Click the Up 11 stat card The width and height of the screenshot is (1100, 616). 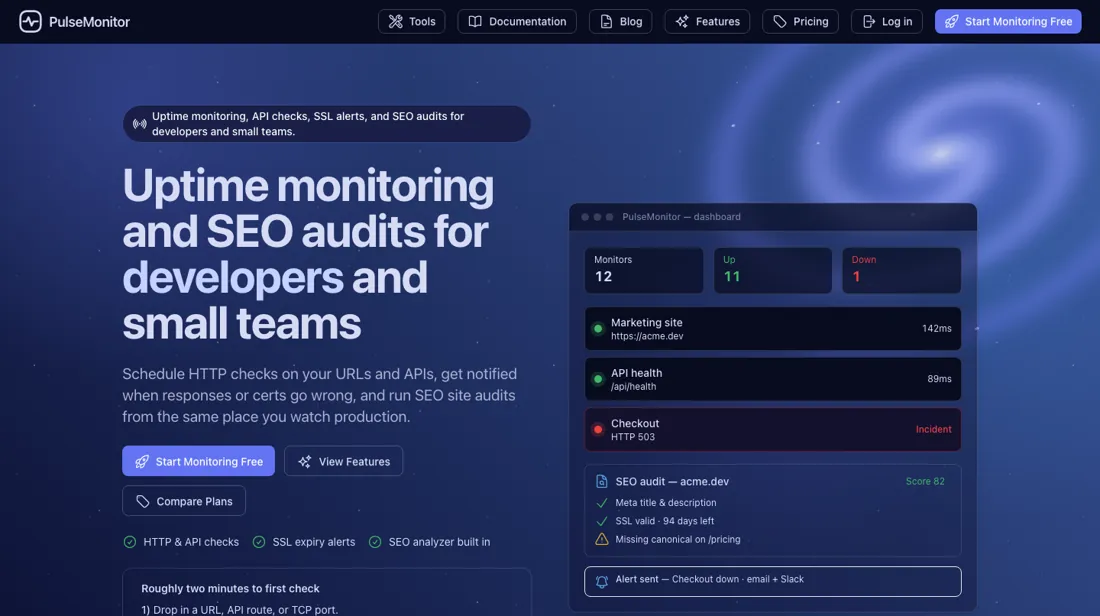coord(773,270)
